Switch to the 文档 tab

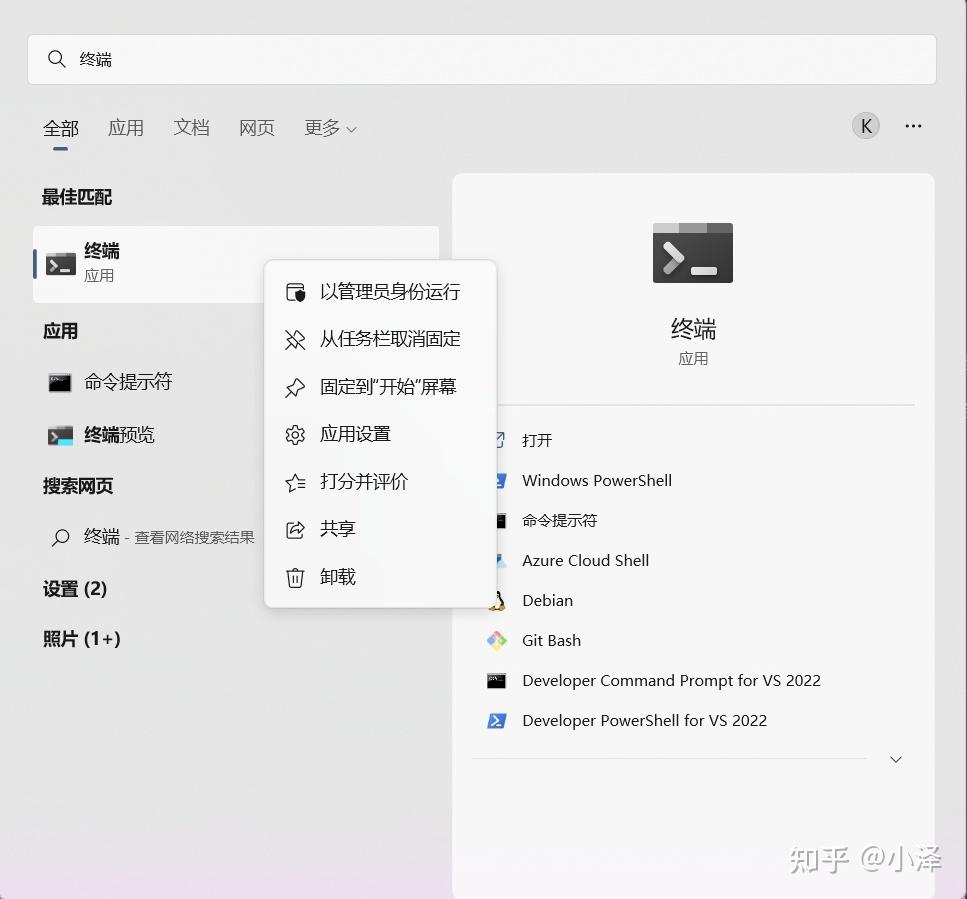click(x=191, y=128)
